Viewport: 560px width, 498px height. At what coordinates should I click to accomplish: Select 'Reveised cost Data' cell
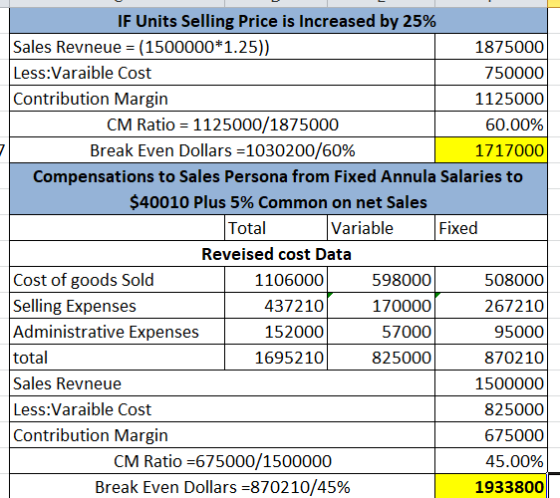[278, 254]
